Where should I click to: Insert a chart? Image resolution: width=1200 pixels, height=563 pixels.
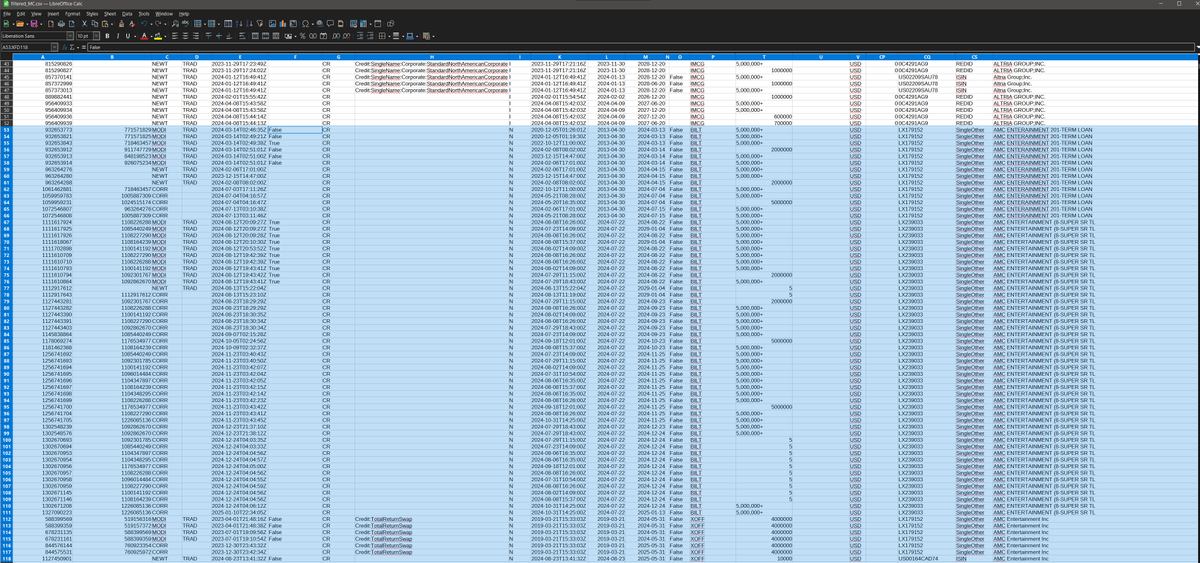pos(282,24)
